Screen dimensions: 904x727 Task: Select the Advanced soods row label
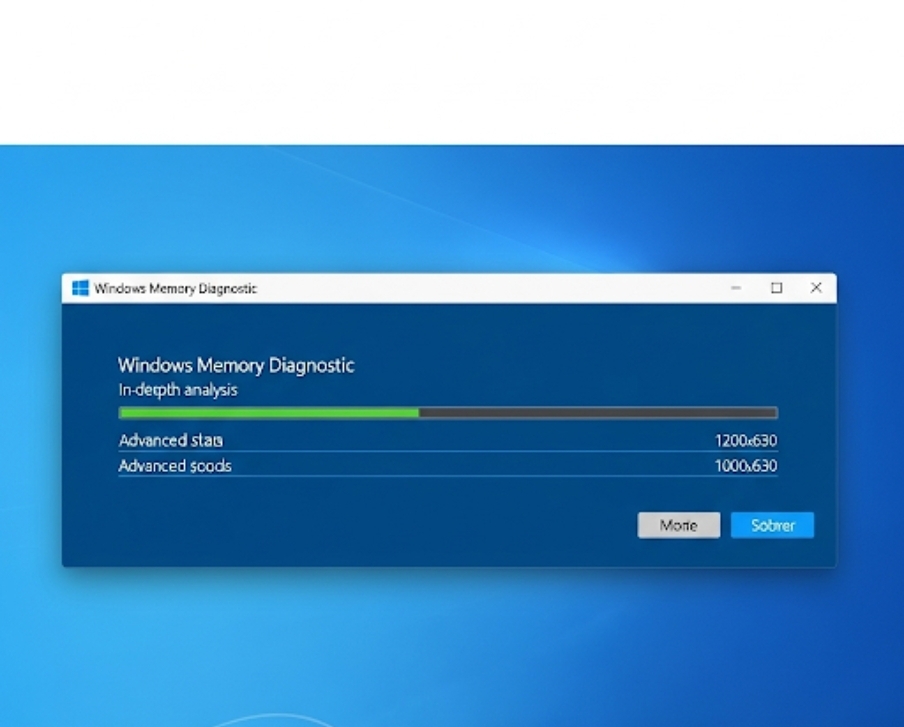175,466
